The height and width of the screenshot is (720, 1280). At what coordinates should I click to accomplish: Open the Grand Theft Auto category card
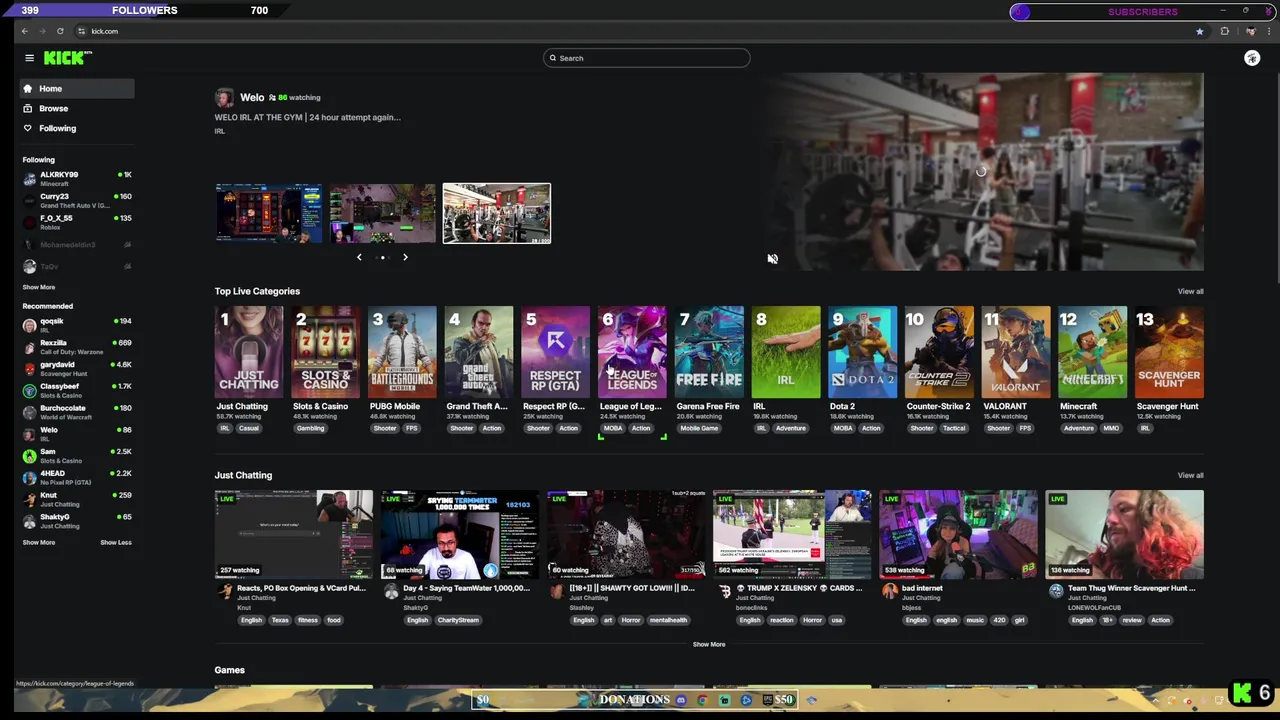[479, 352]
